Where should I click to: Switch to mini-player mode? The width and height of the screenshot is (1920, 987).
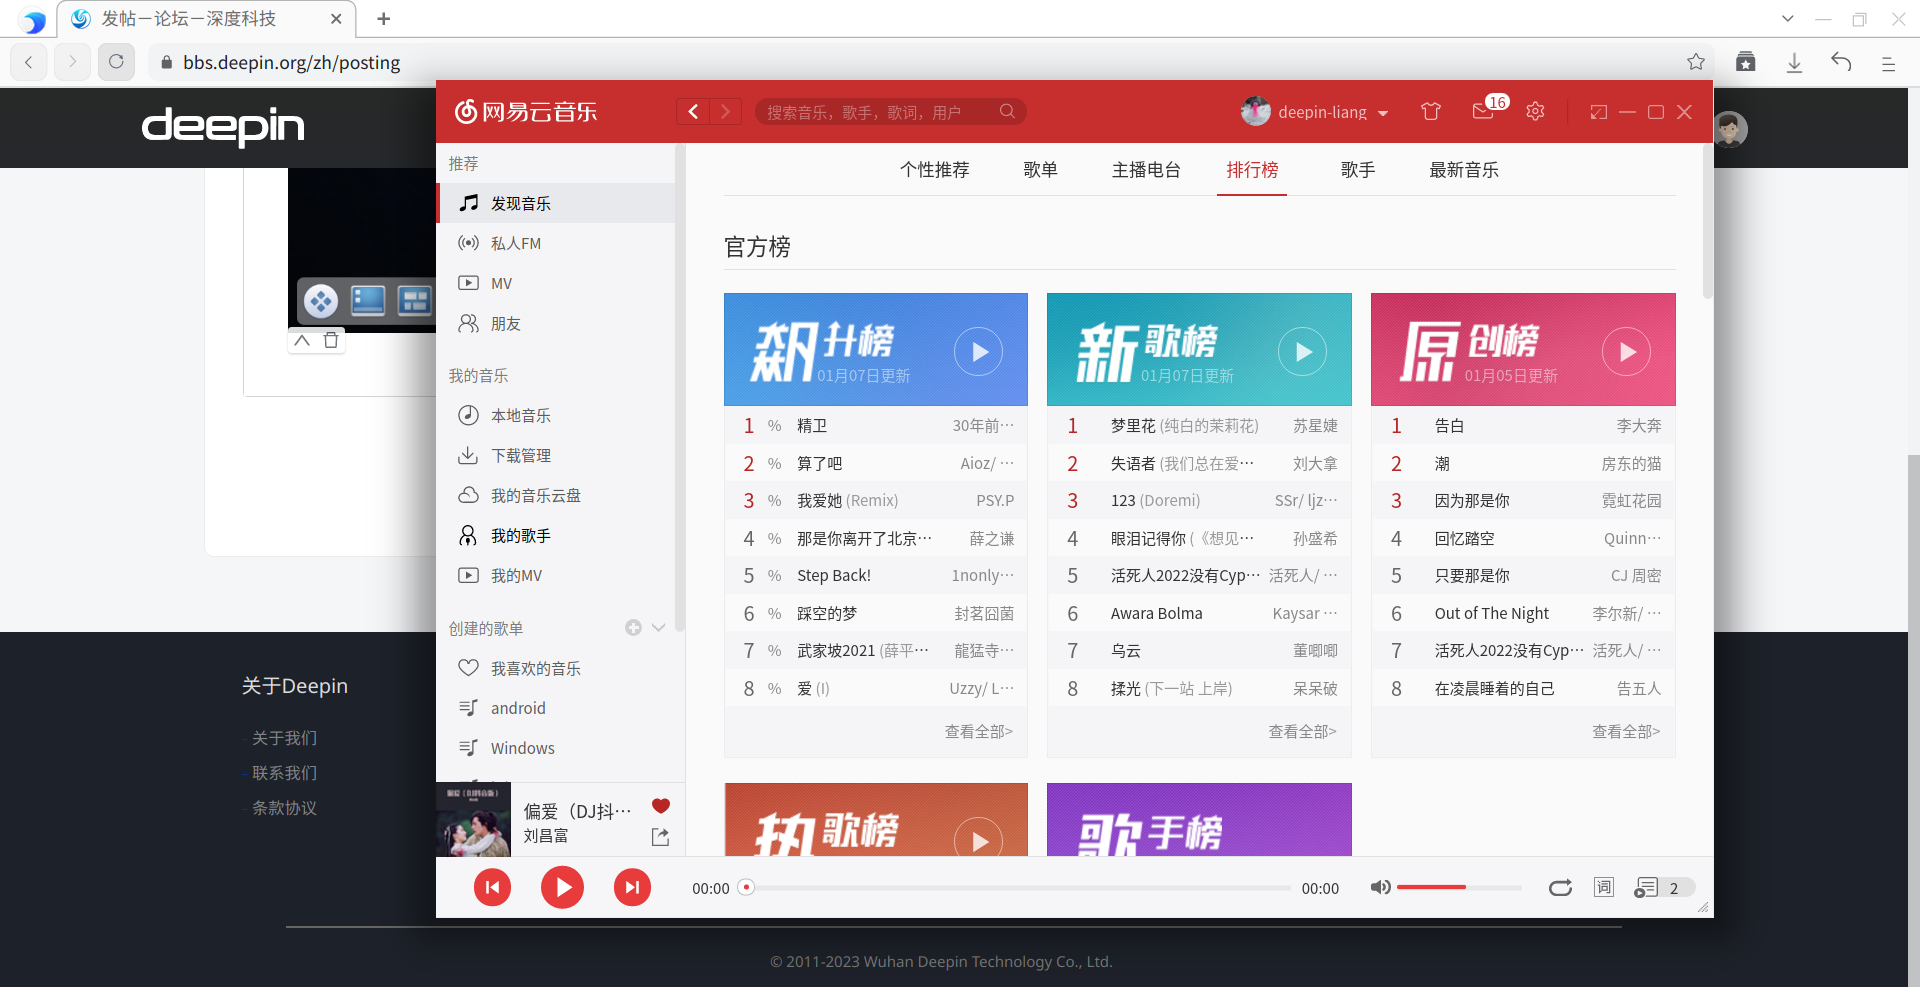[1598, 112]
